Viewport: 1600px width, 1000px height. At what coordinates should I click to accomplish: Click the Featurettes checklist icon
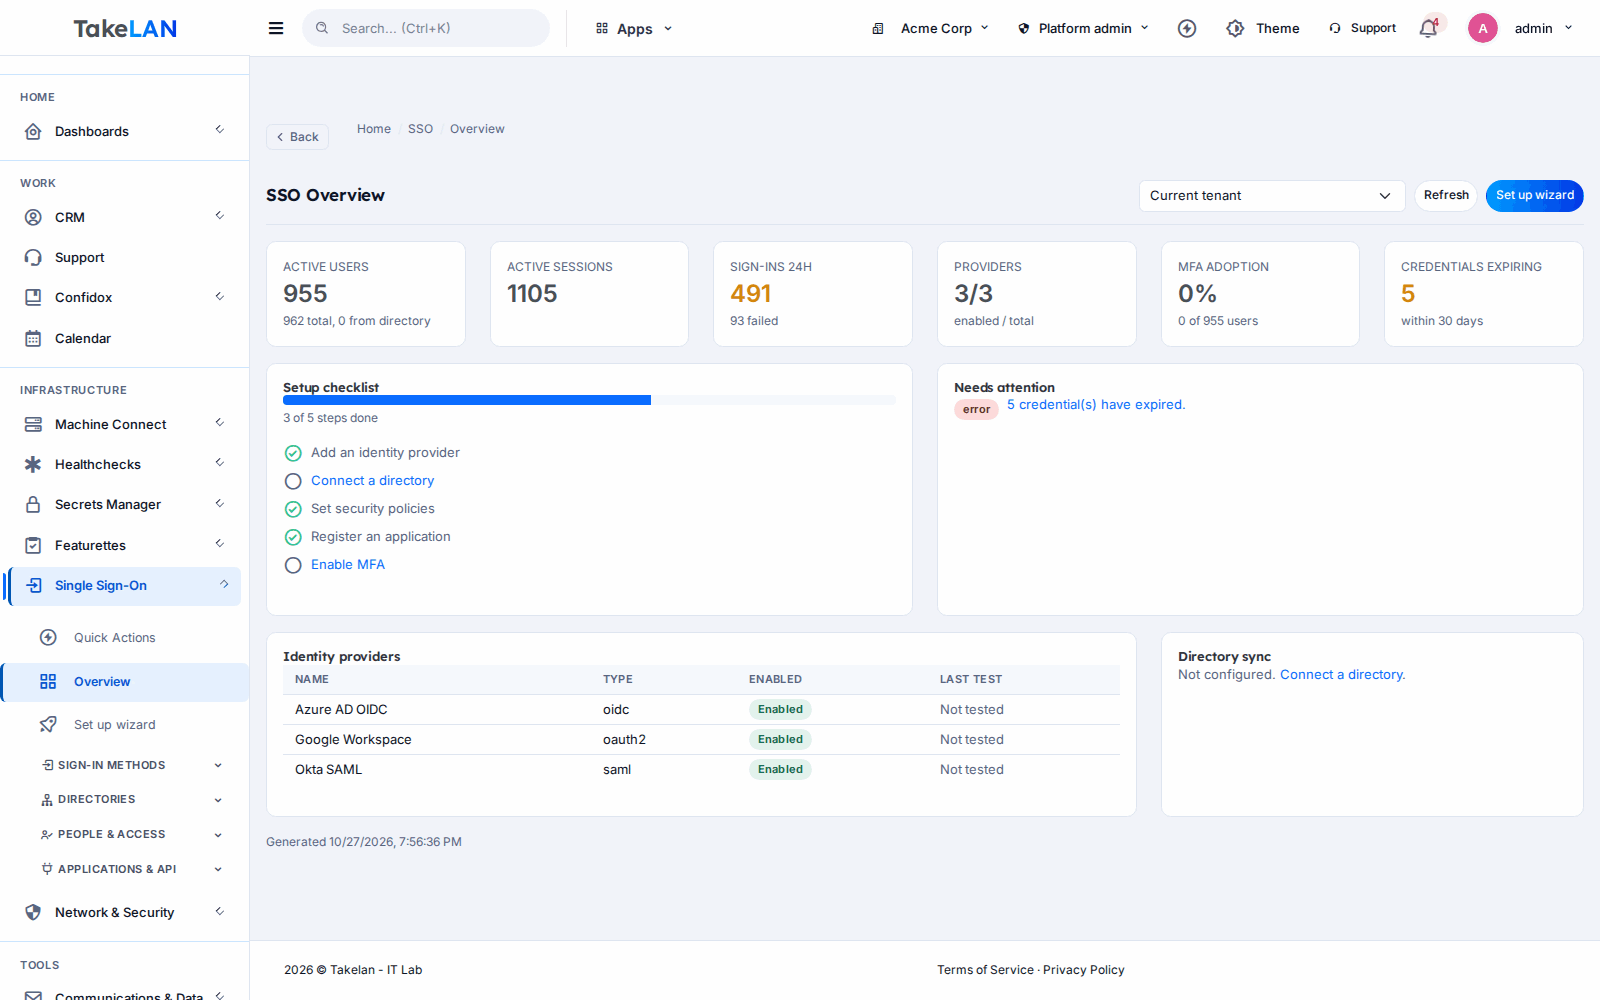(33, 545)
